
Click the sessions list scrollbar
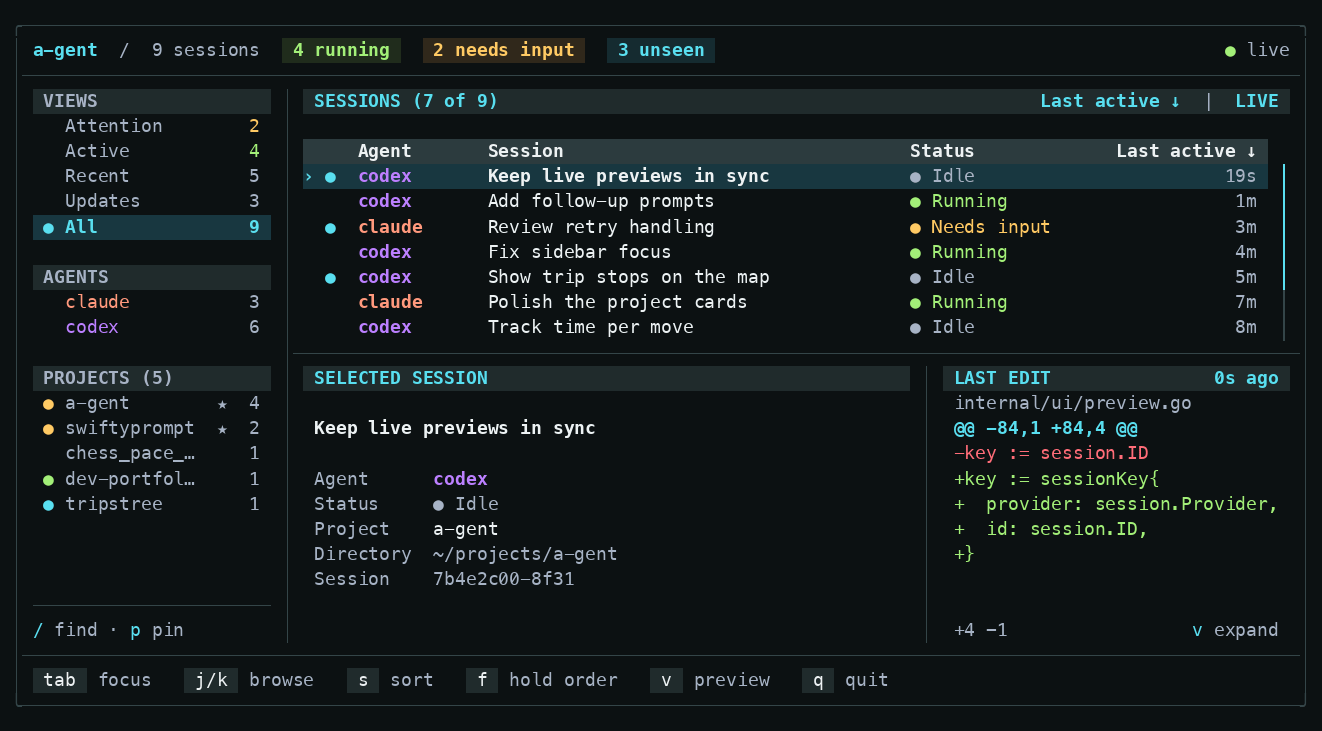[x=1284, y=252]
